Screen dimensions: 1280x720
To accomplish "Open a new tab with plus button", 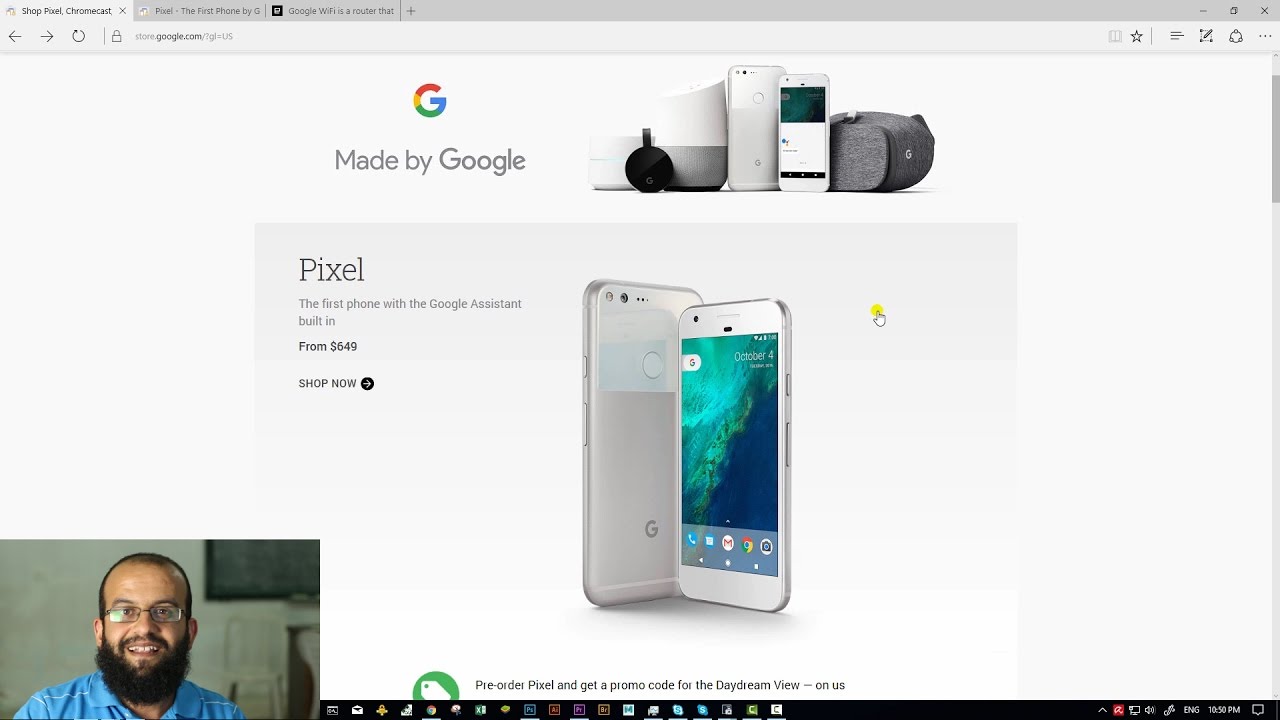I will pyautogui.click(x=411, y=11).
